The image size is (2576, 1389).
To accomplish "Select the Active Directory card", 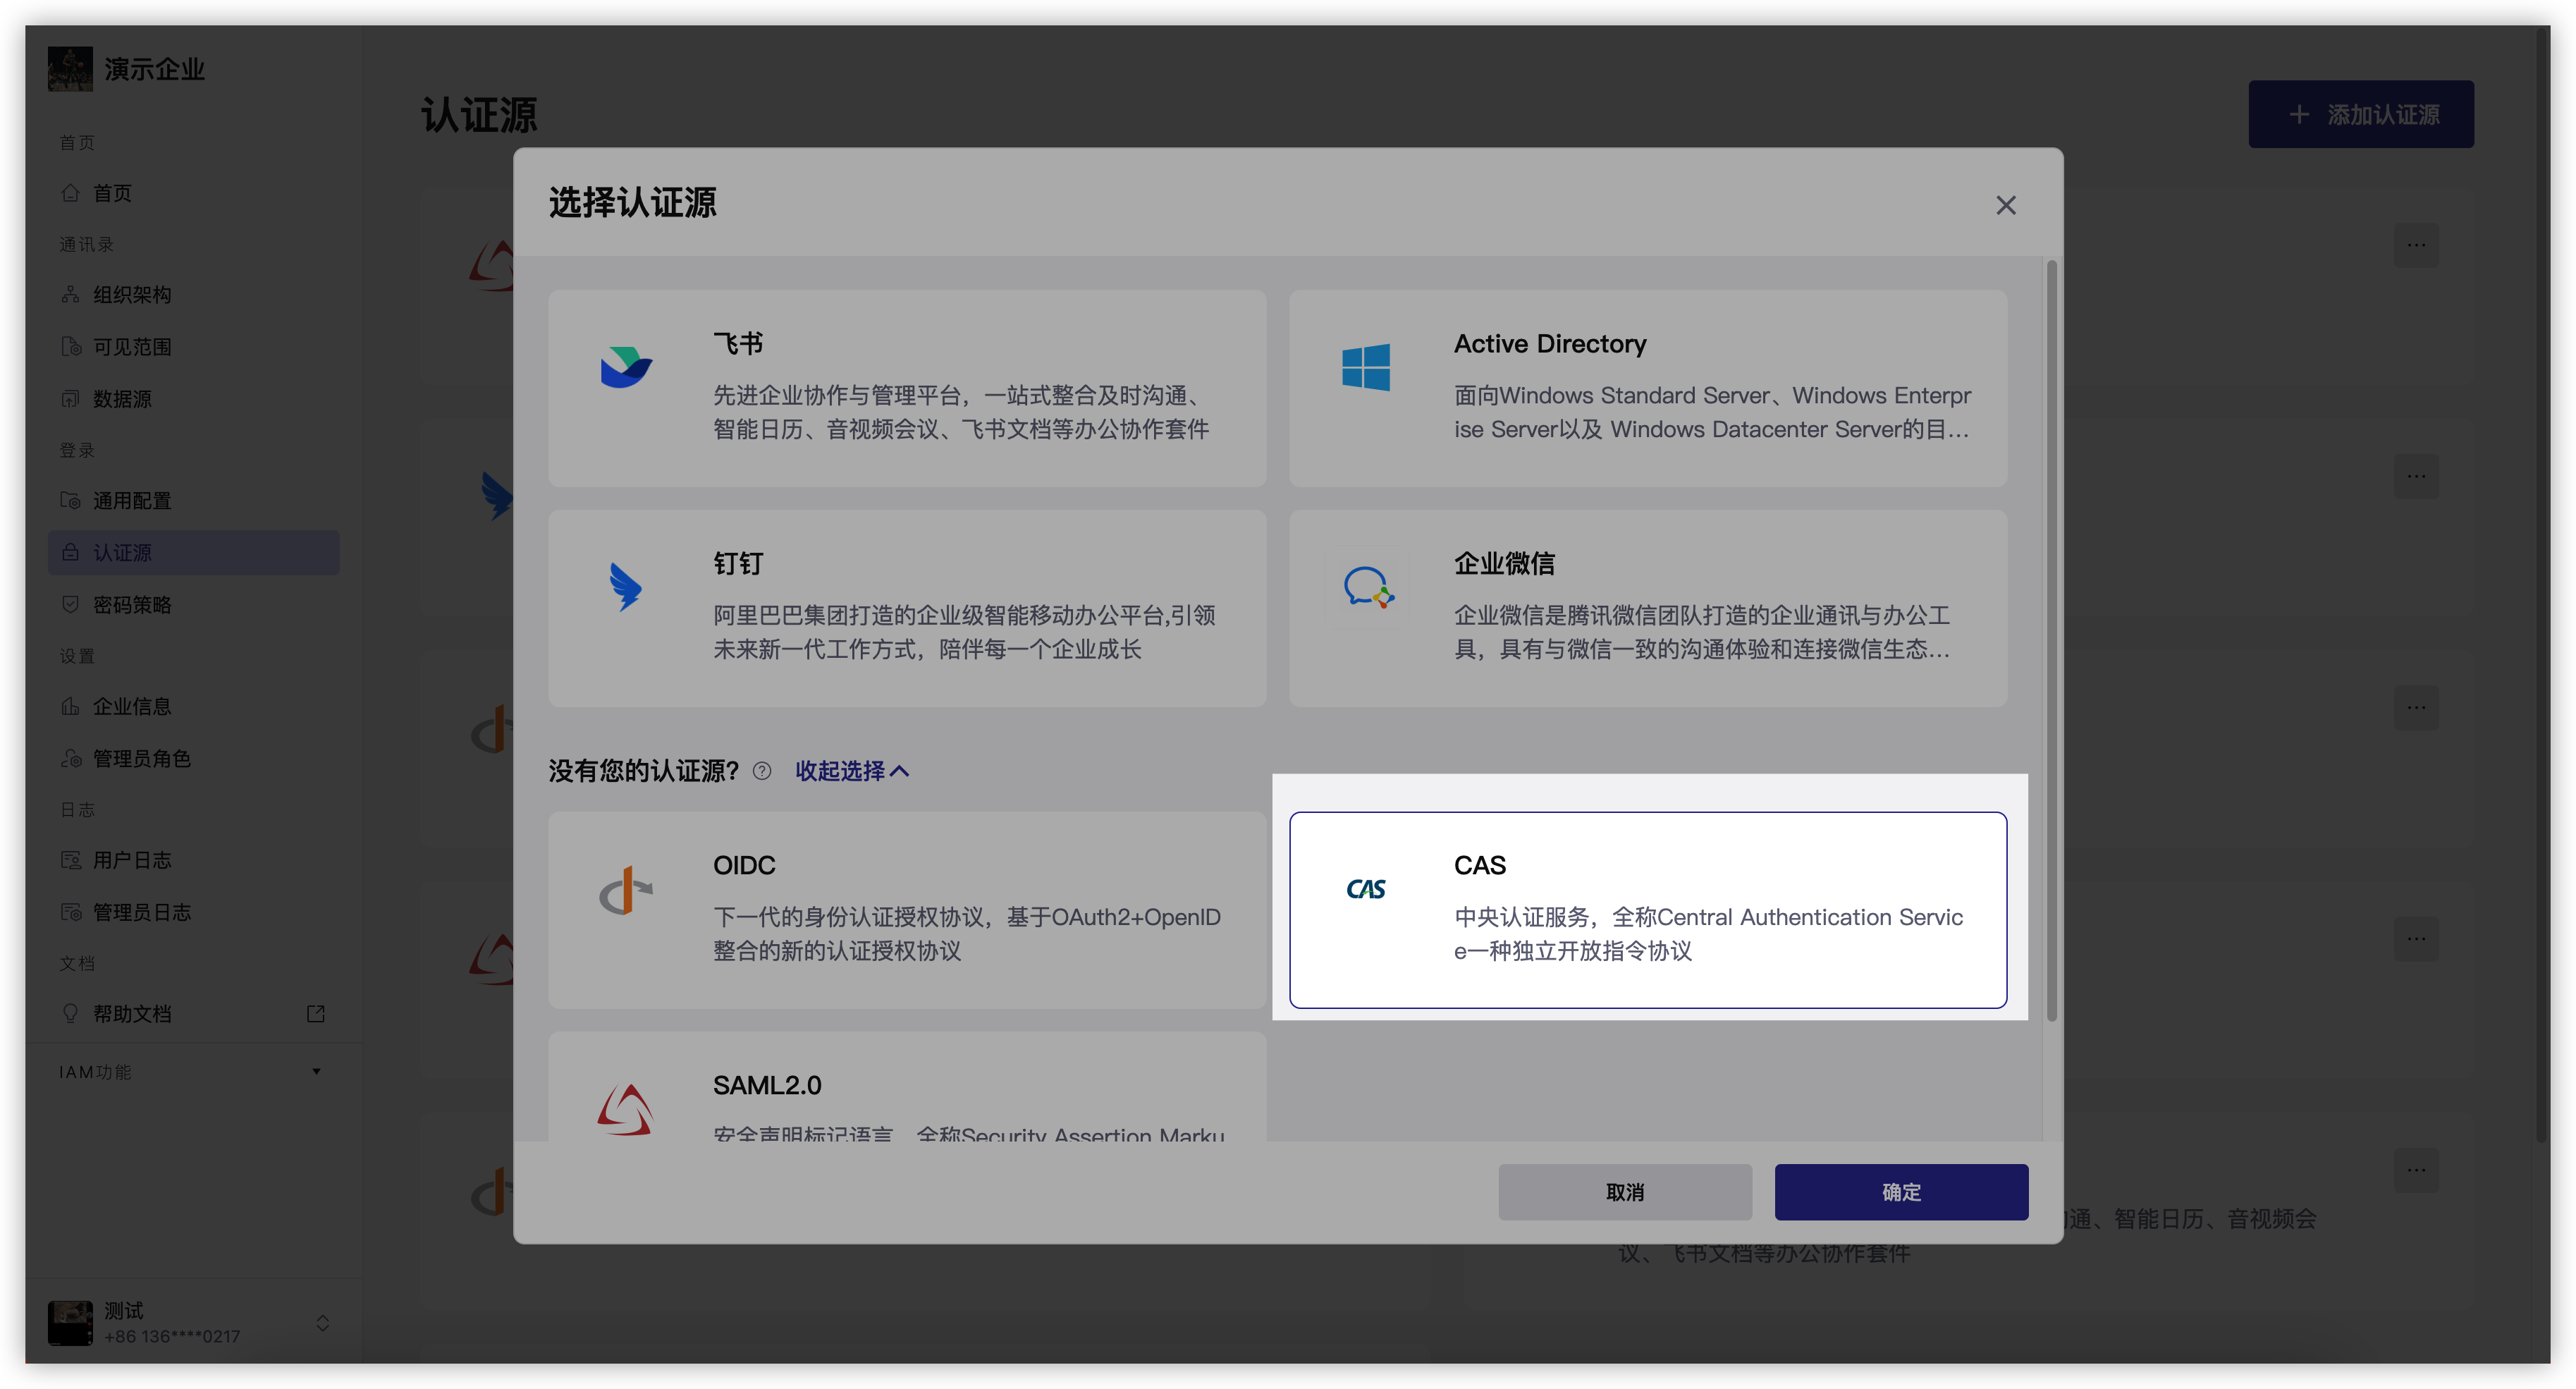I will pos(1648,388).
